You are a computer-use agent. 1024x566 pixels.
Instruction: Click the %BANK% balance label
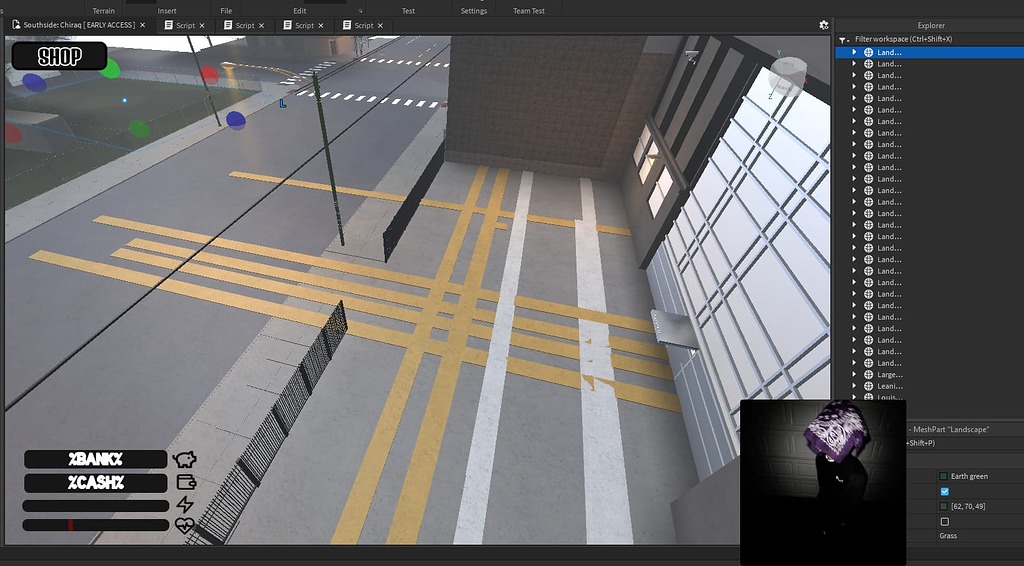click(x=95, y=460)
